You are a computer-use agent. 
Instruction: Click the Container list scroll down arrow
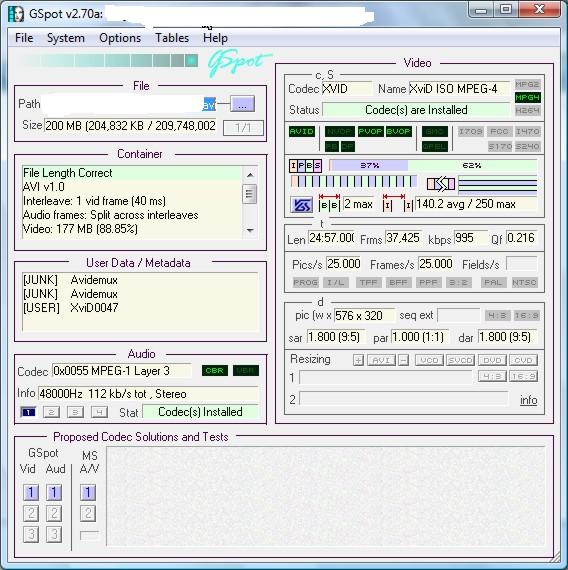click(250, 230)
